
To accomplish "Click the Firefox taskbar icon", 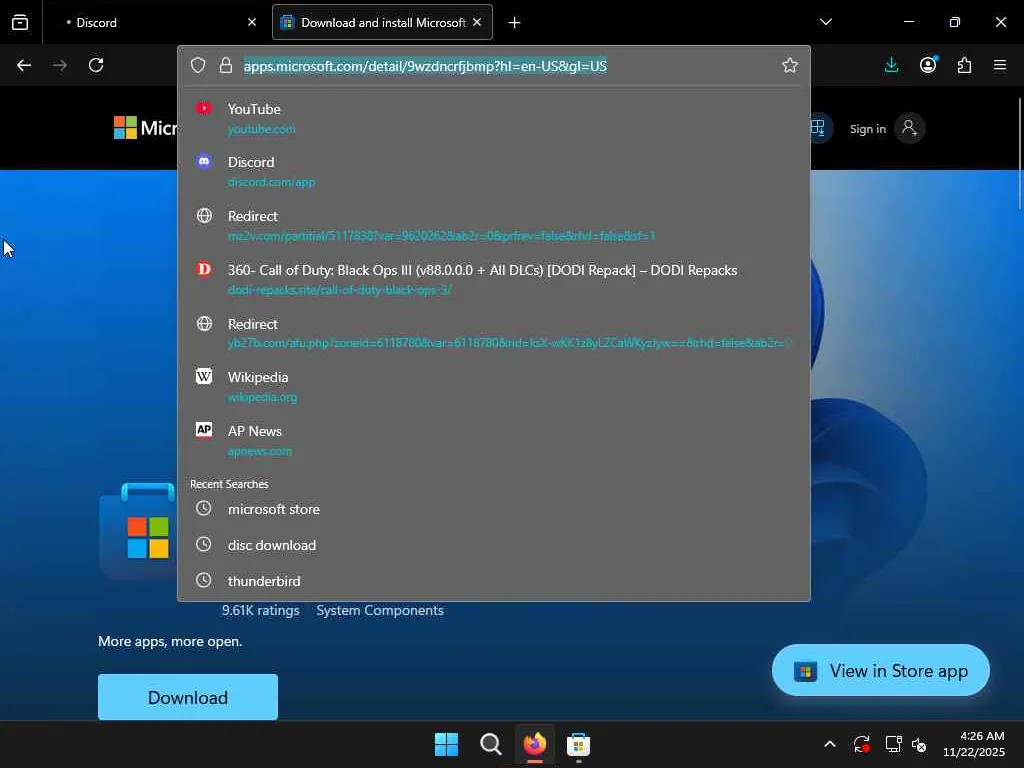I will pos(535,744).
